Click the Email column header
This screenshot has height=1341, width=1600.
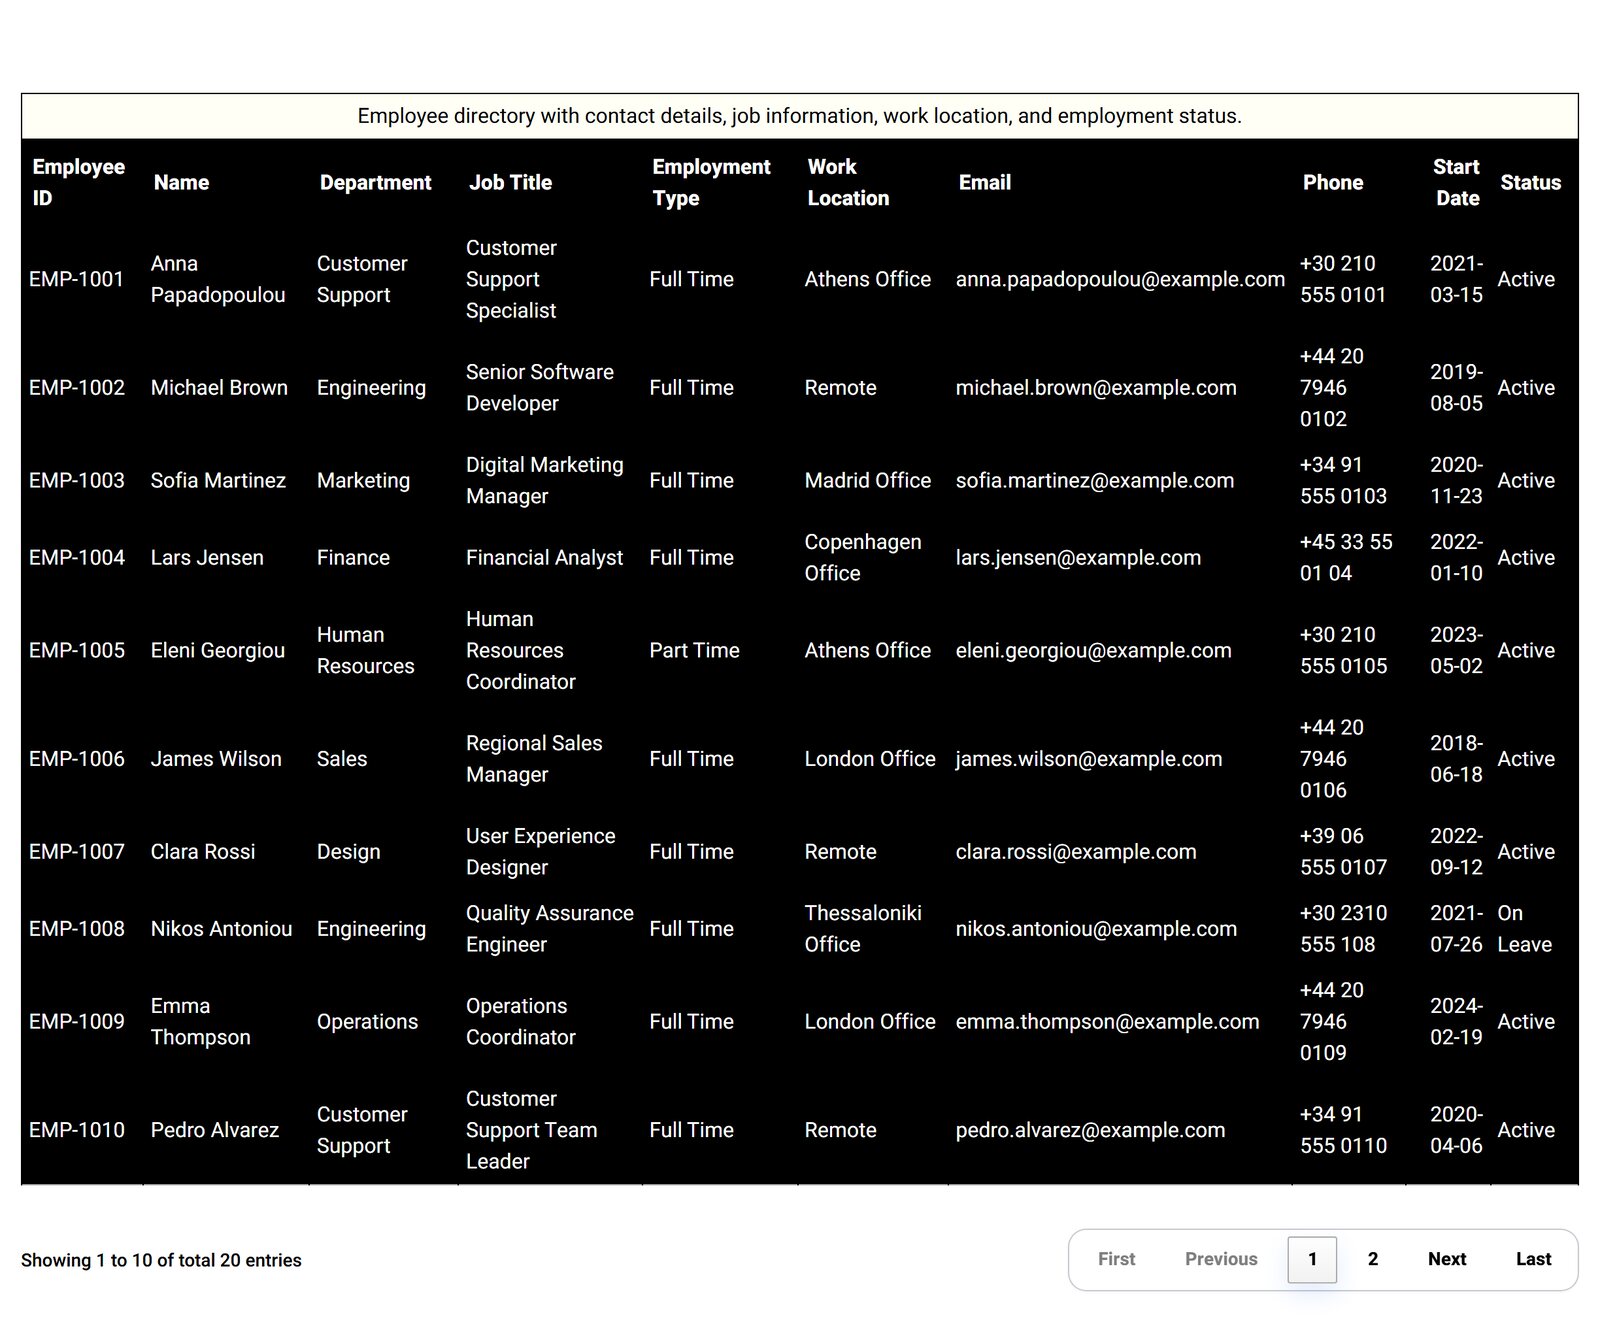click(1120, 182)
